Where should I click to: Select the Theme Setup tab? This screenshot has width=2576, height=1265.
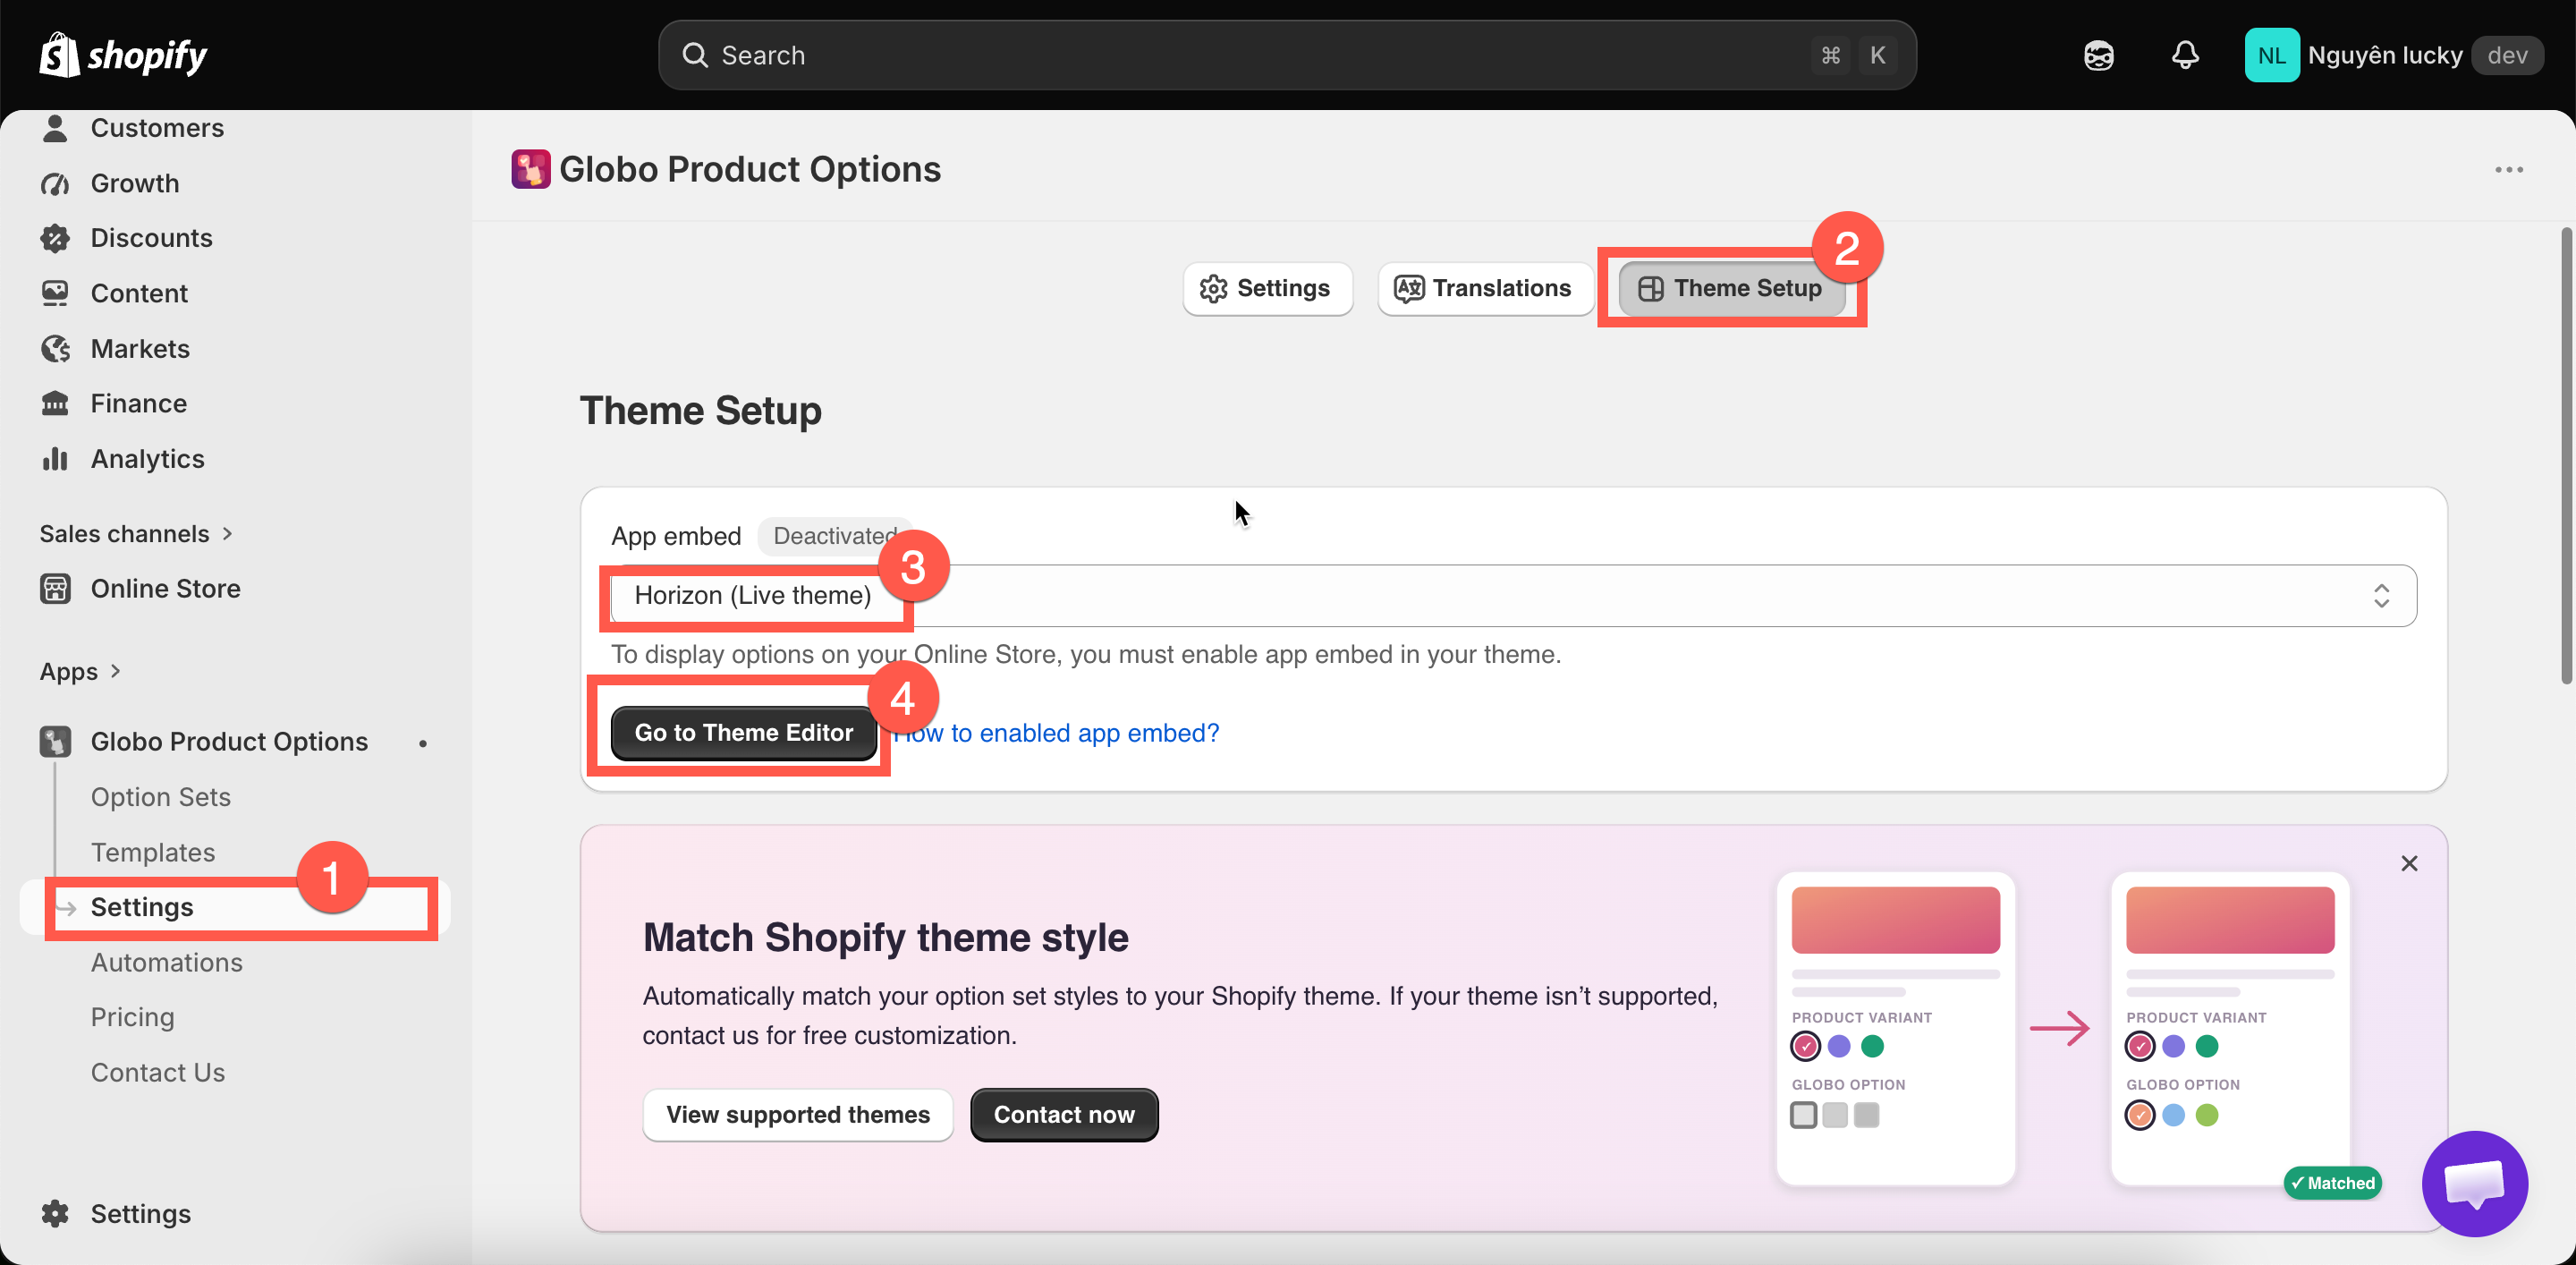[x=1731, y=288]
